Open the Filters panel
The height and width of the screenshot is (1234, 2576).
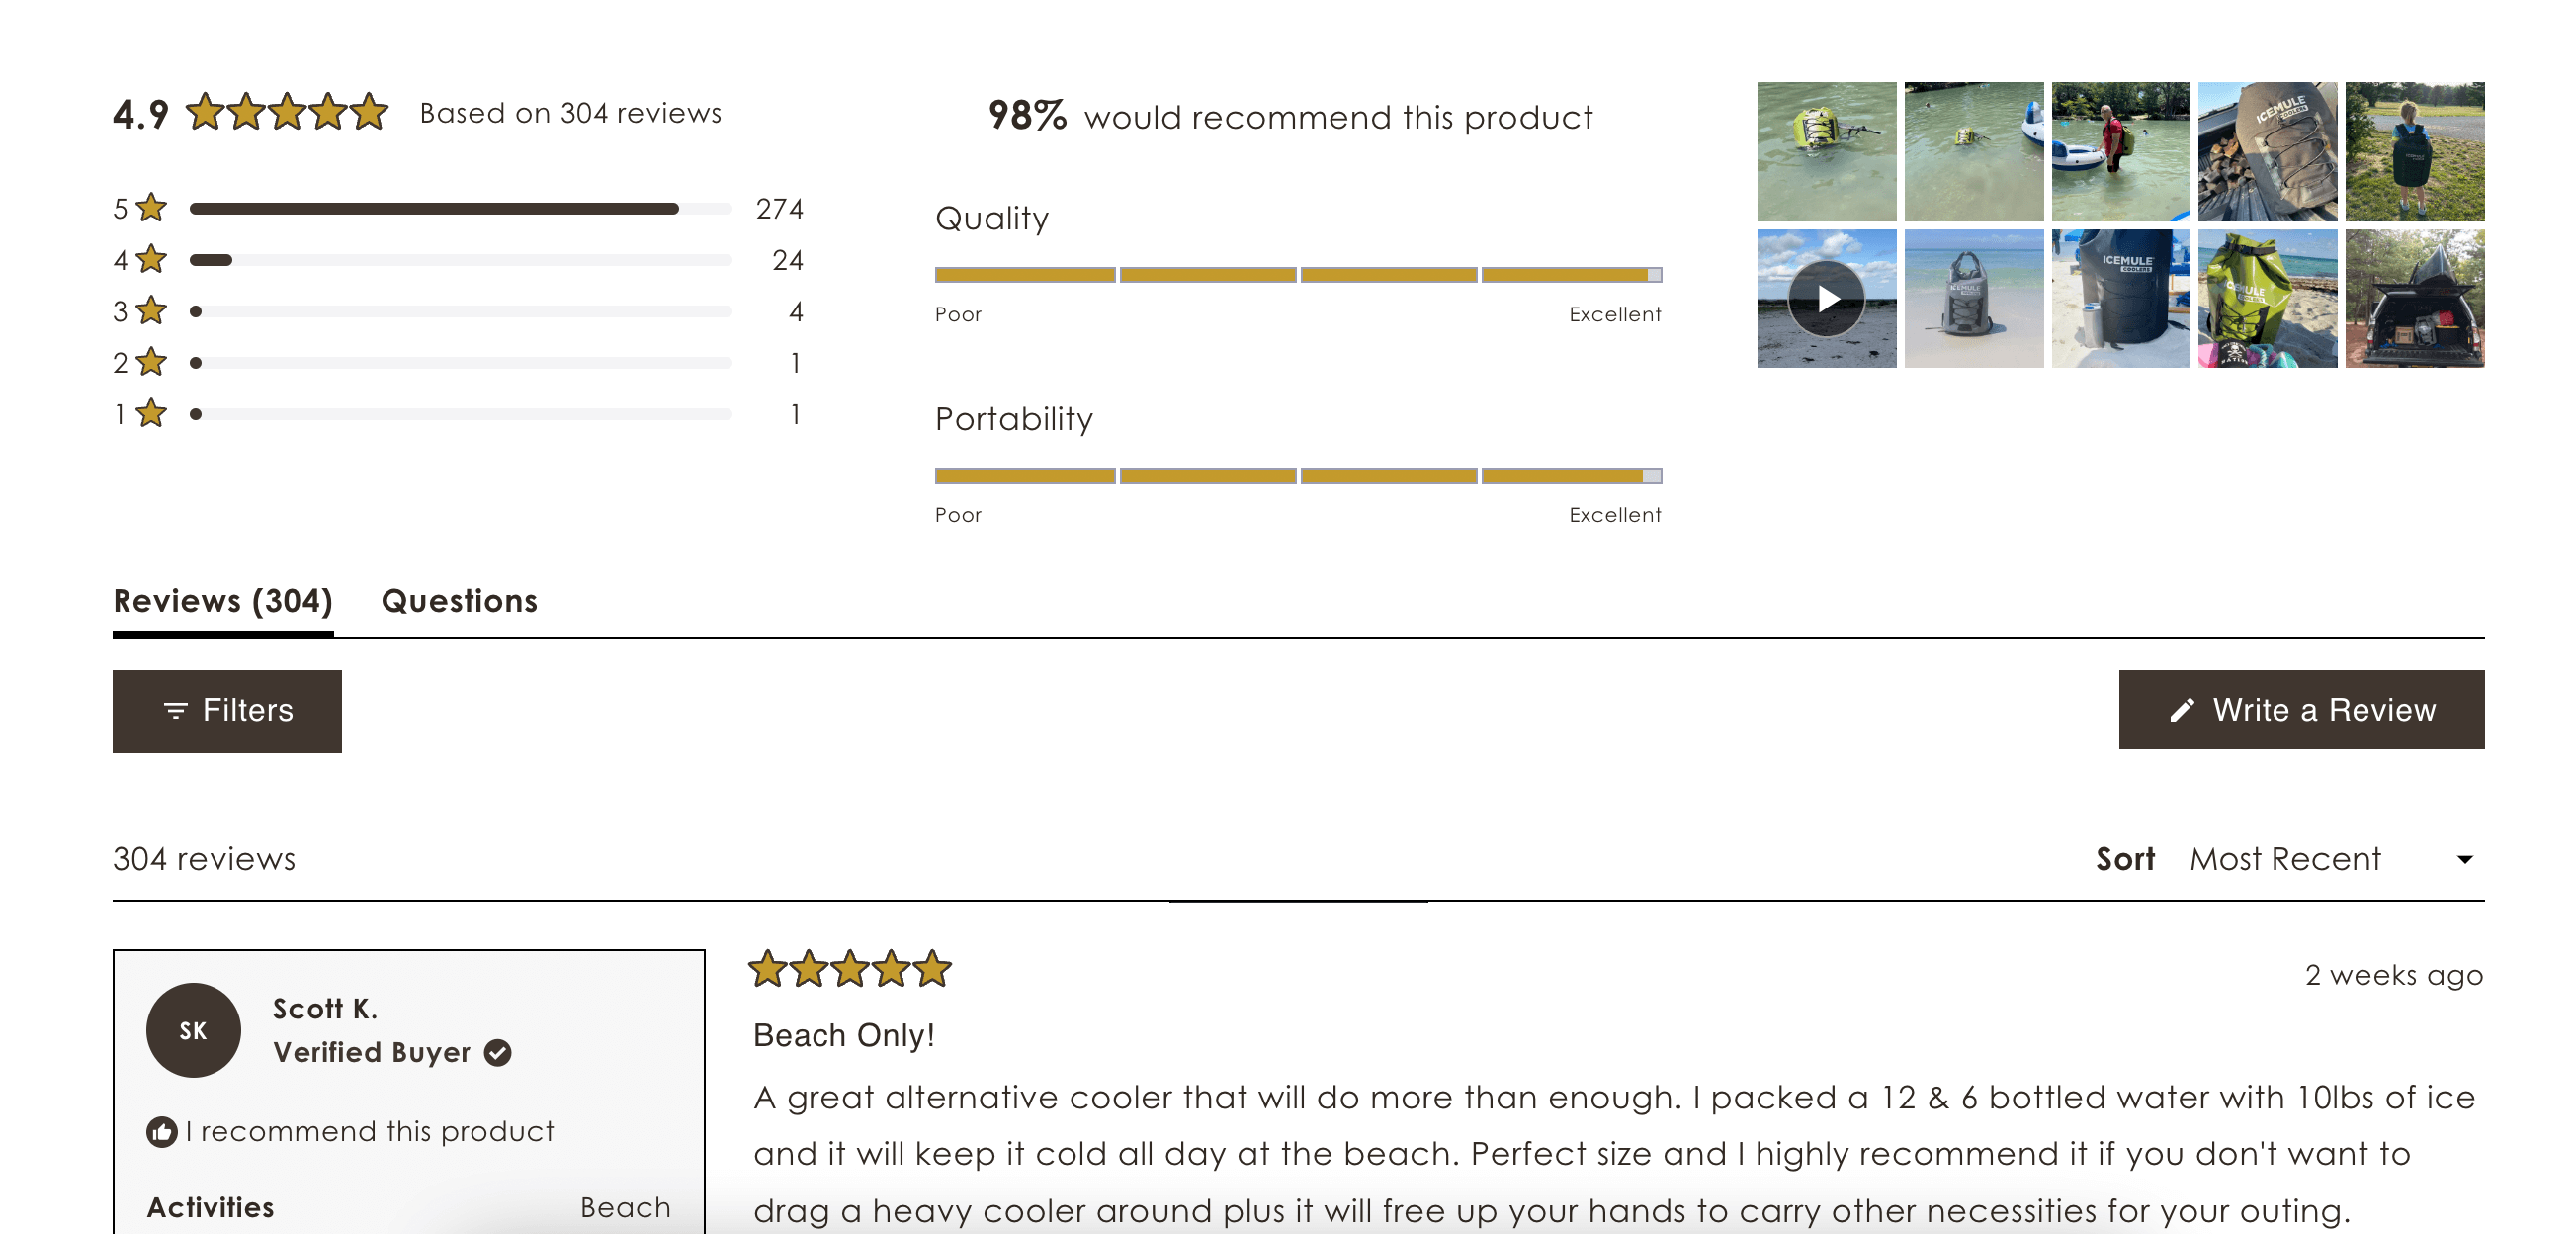227,710
